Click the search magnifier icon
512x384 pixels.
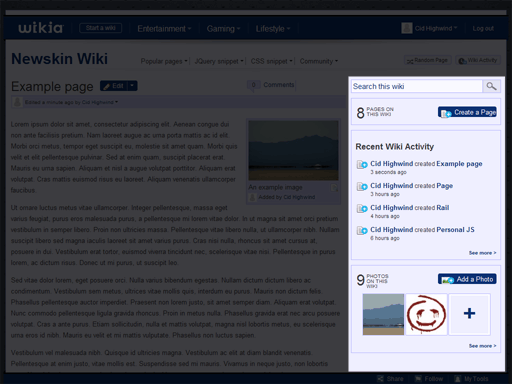491,86
